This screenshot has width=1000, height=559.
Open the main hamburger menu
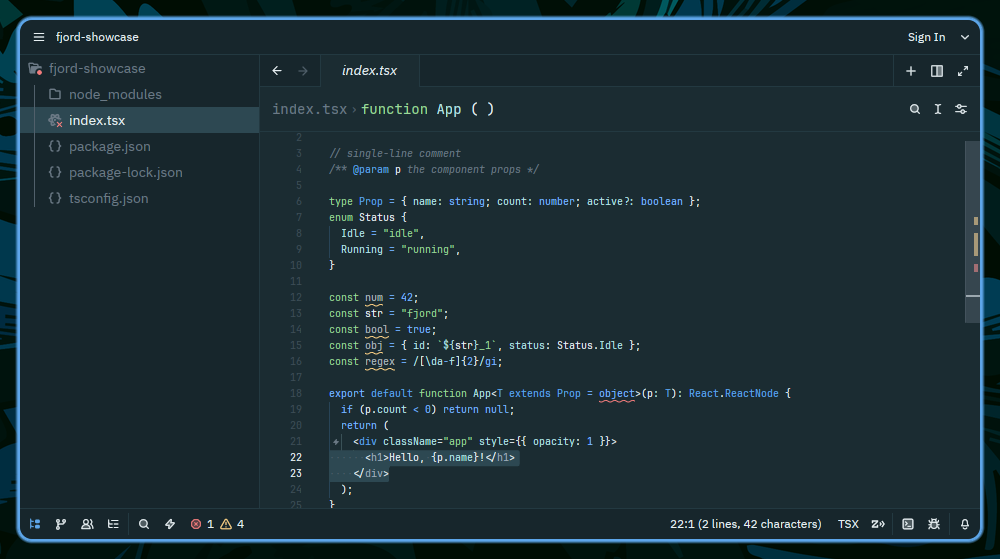coord(39,37)
